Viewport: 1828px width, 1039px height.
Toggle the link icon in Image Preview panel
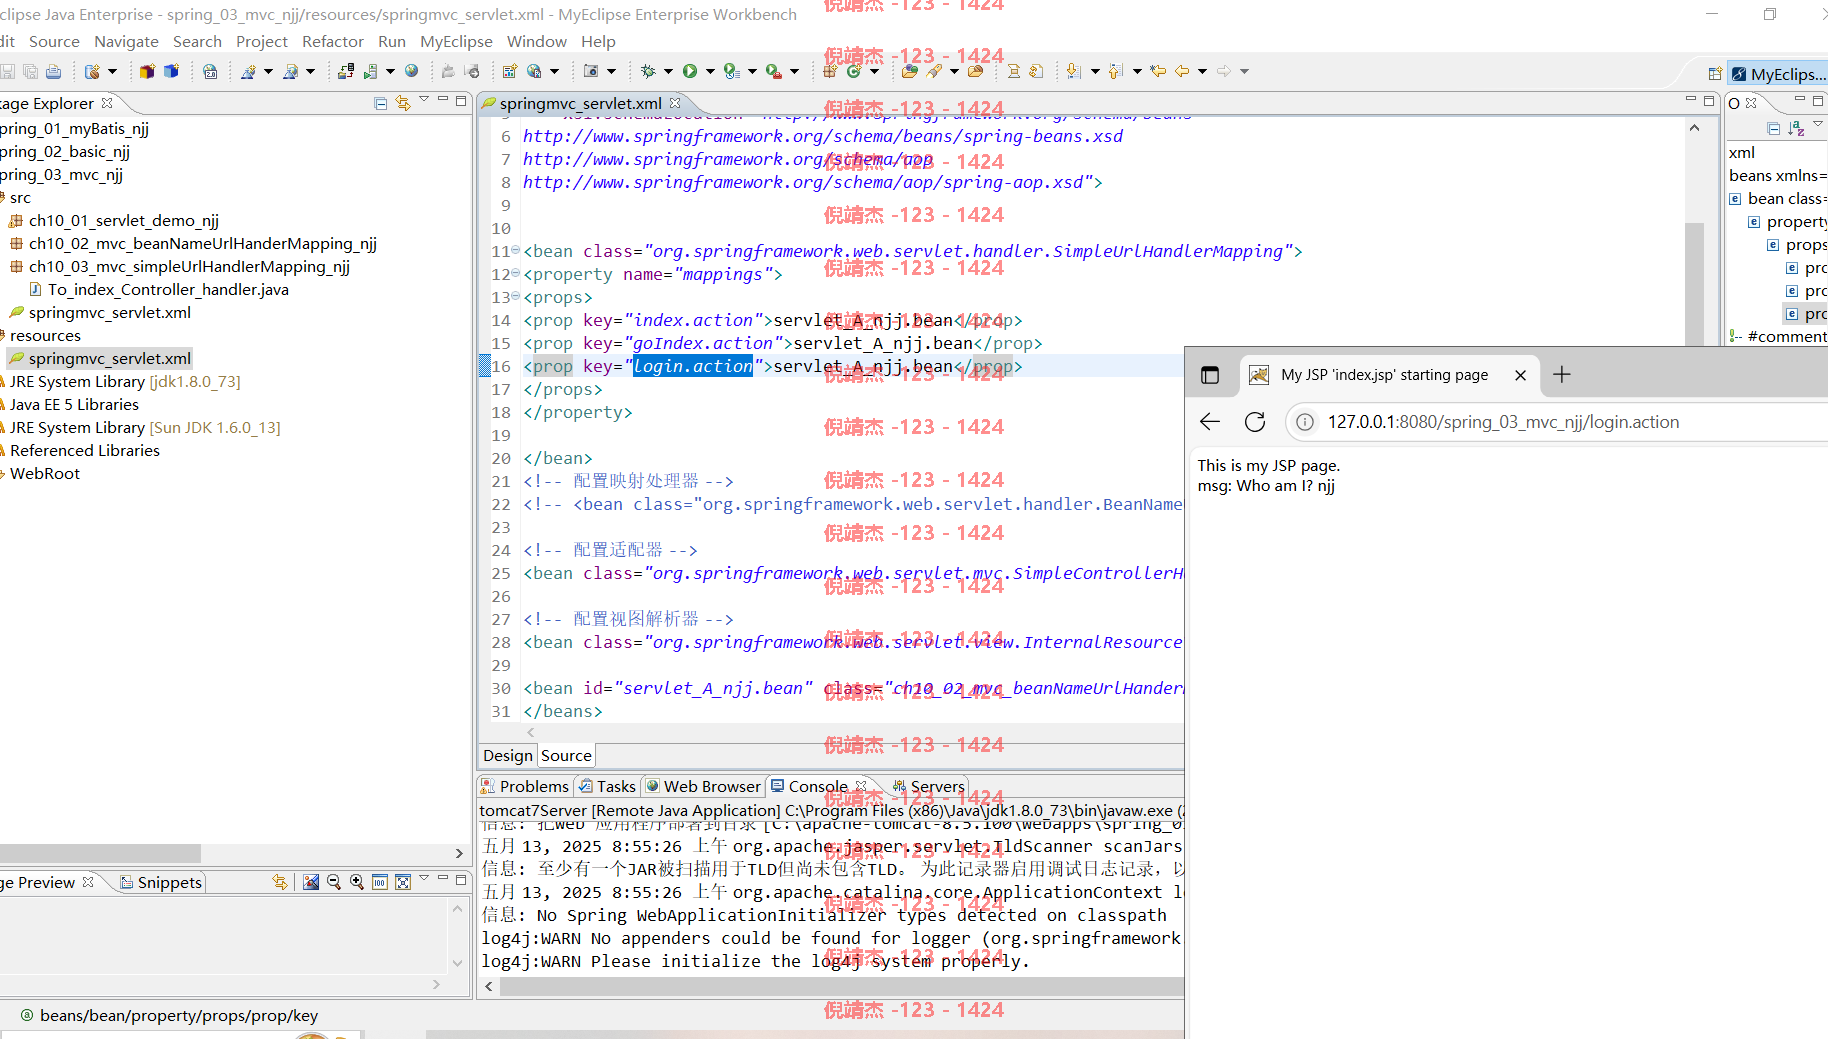(x=280, y=882)
